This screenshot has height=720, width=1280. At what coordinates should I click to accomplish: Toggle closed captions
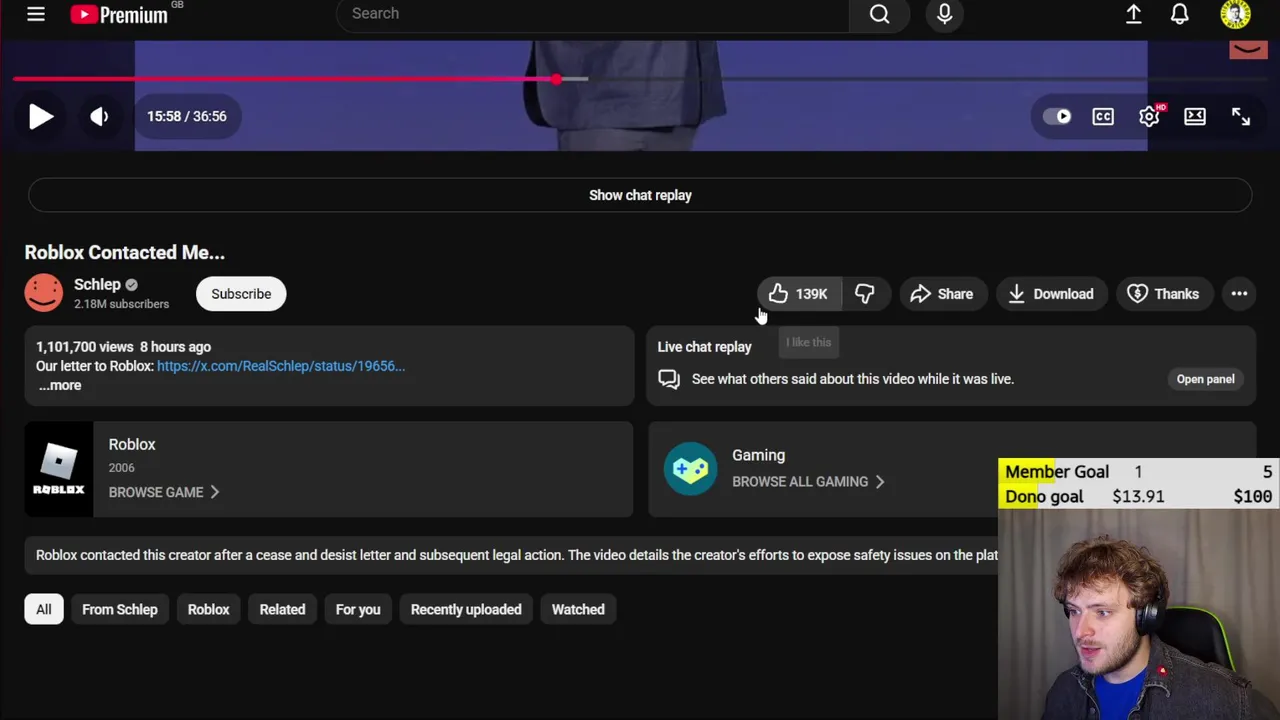click(x=1103, y=116)
